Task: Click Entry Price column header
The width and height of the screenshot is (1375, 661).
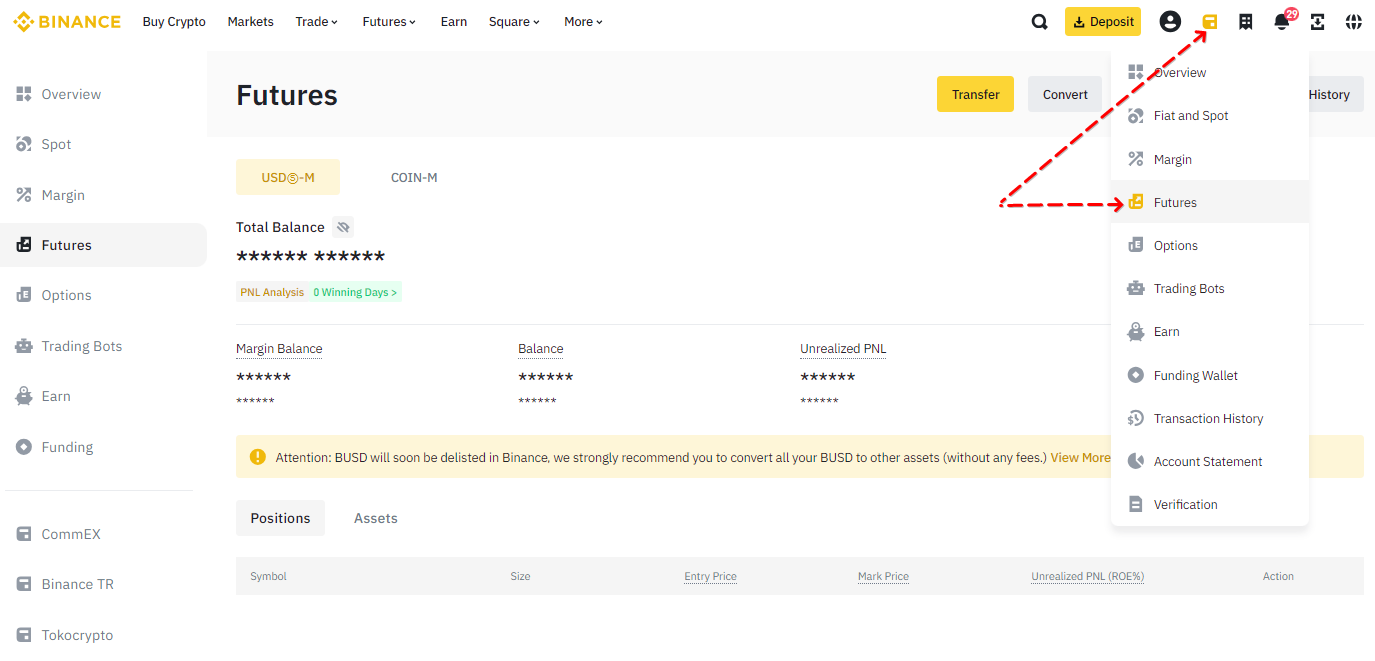Action: click(x=710, y=576)
